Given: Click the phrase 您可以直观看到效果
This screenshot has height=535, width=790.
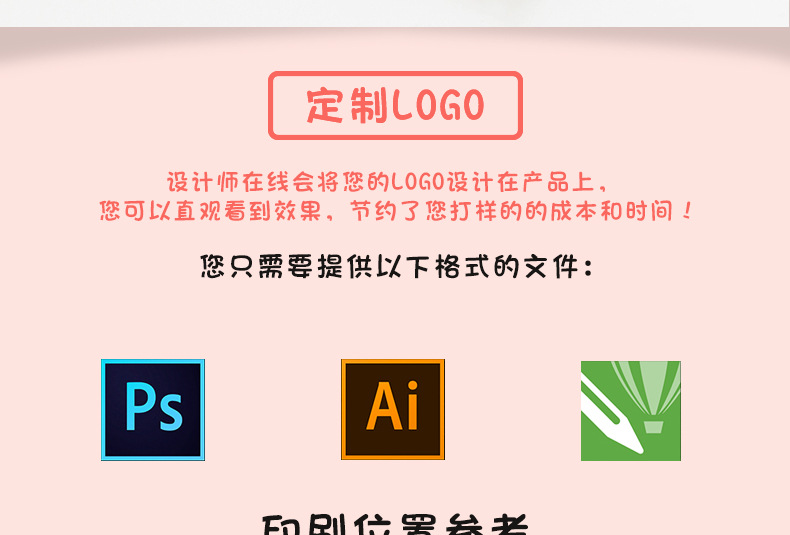Looking at the screenshot, I should (x=211, y=211).
